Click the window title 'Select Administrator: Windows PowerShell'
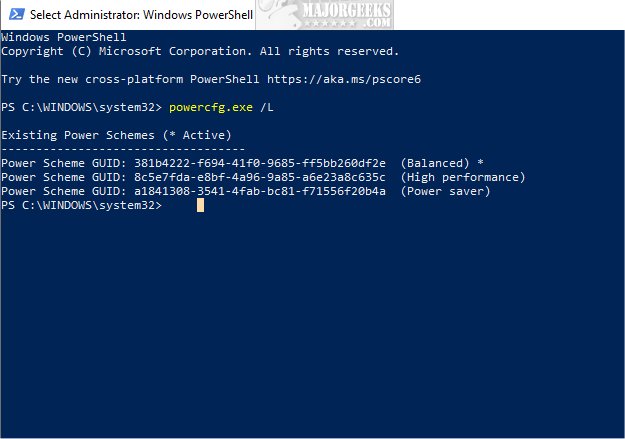 [x=141, y=15]
